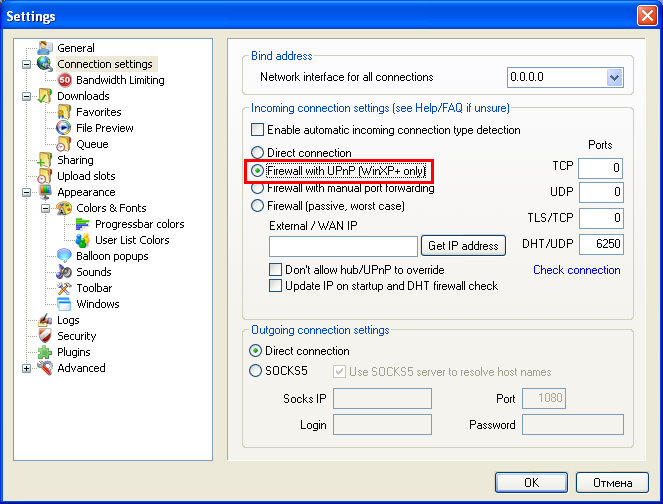Click the TLS/TCP port input field
The image size is (663, 504).
601,218
